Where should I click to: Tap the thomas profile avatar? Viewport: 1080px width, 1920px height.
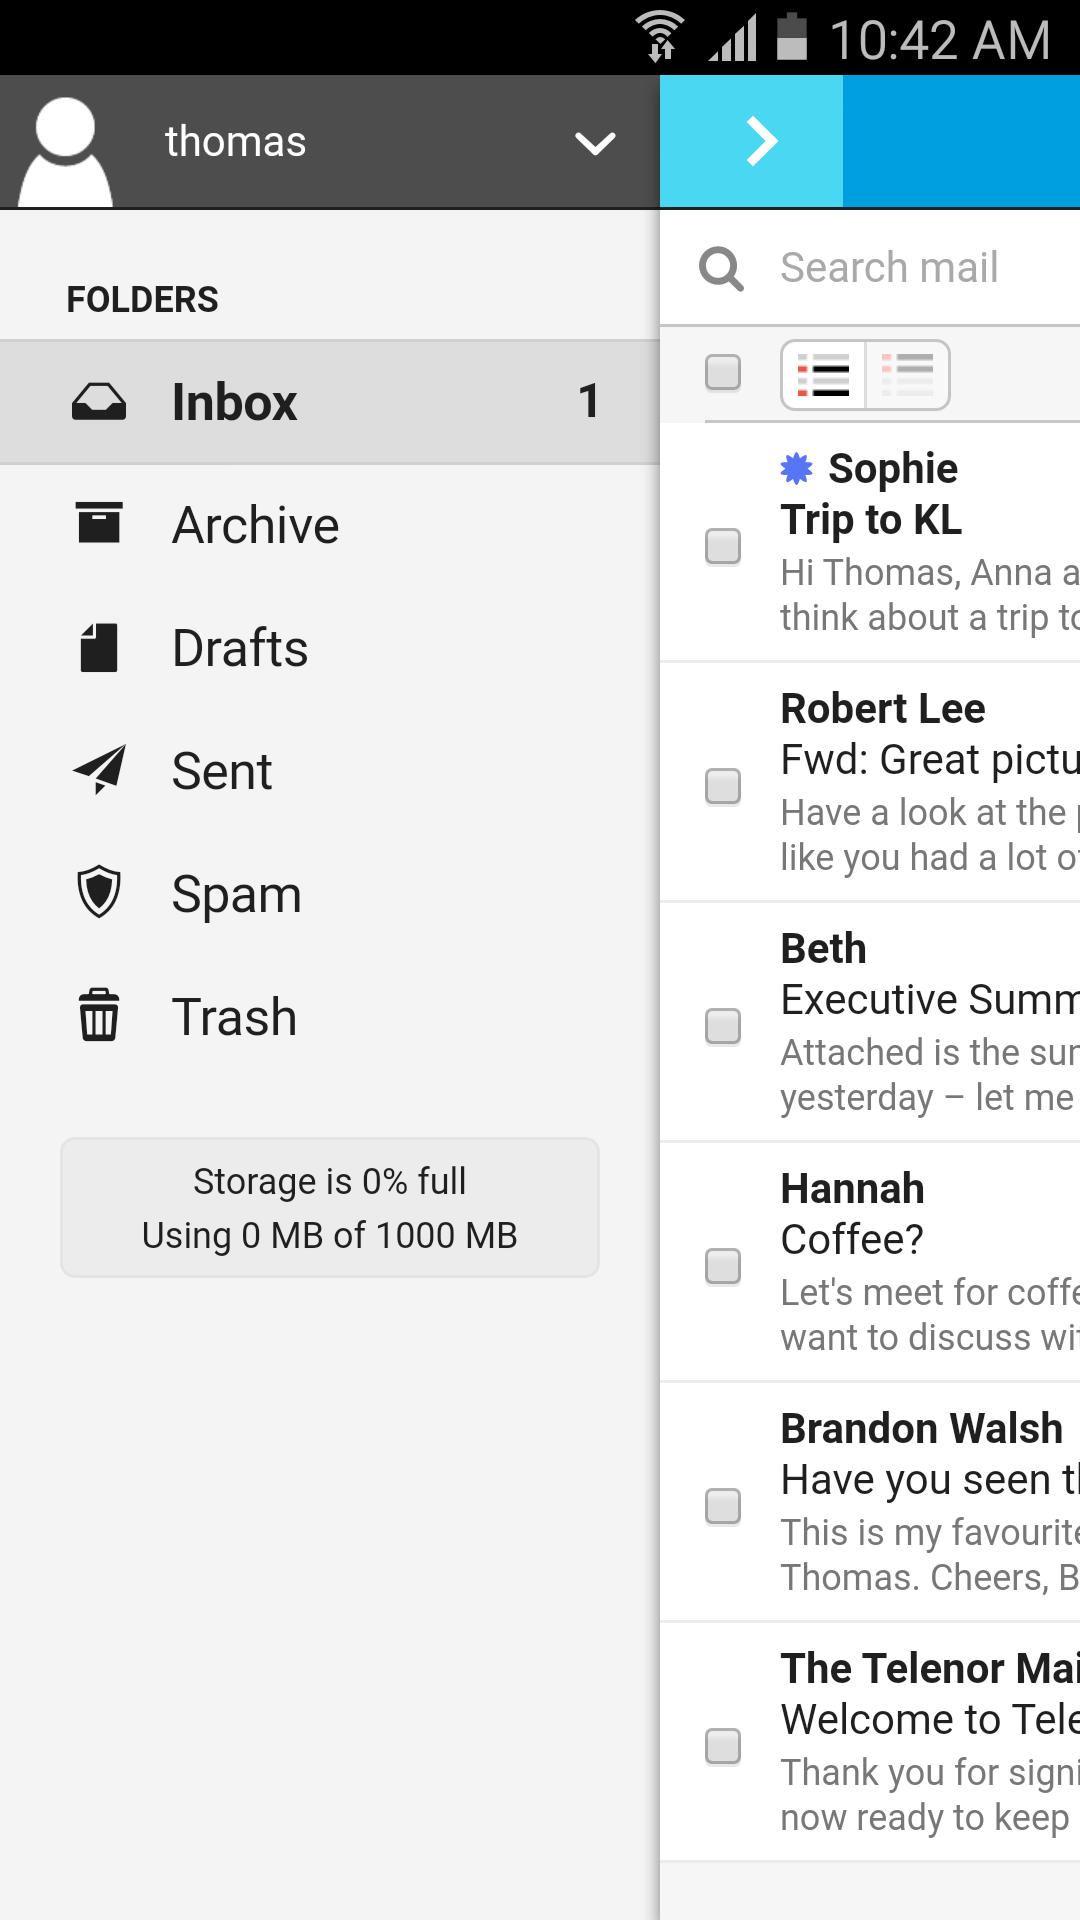[x=65, y=150]
